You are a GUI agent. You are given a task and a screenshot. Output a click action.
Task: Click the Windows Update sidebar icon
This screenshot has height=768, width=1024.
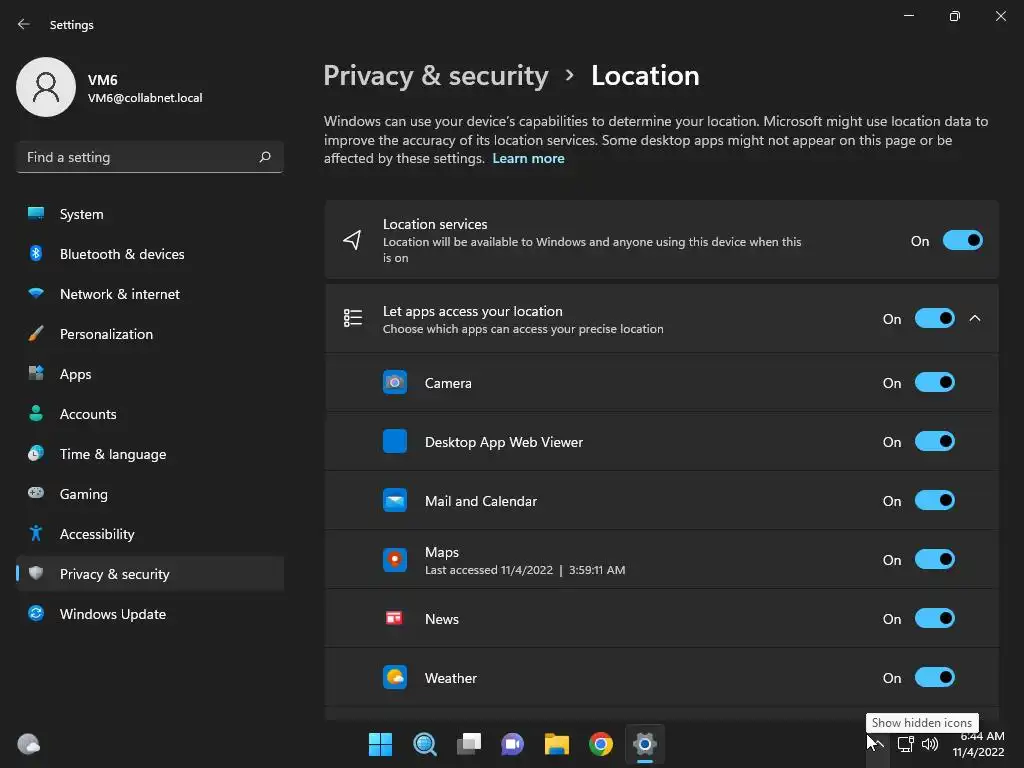(36, 614)
